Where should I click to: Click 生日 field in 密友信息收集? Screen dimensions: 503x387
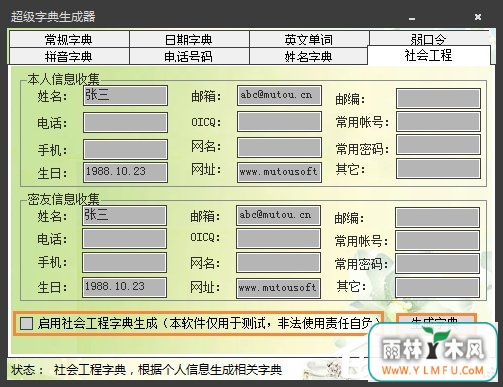coord(124,287)
